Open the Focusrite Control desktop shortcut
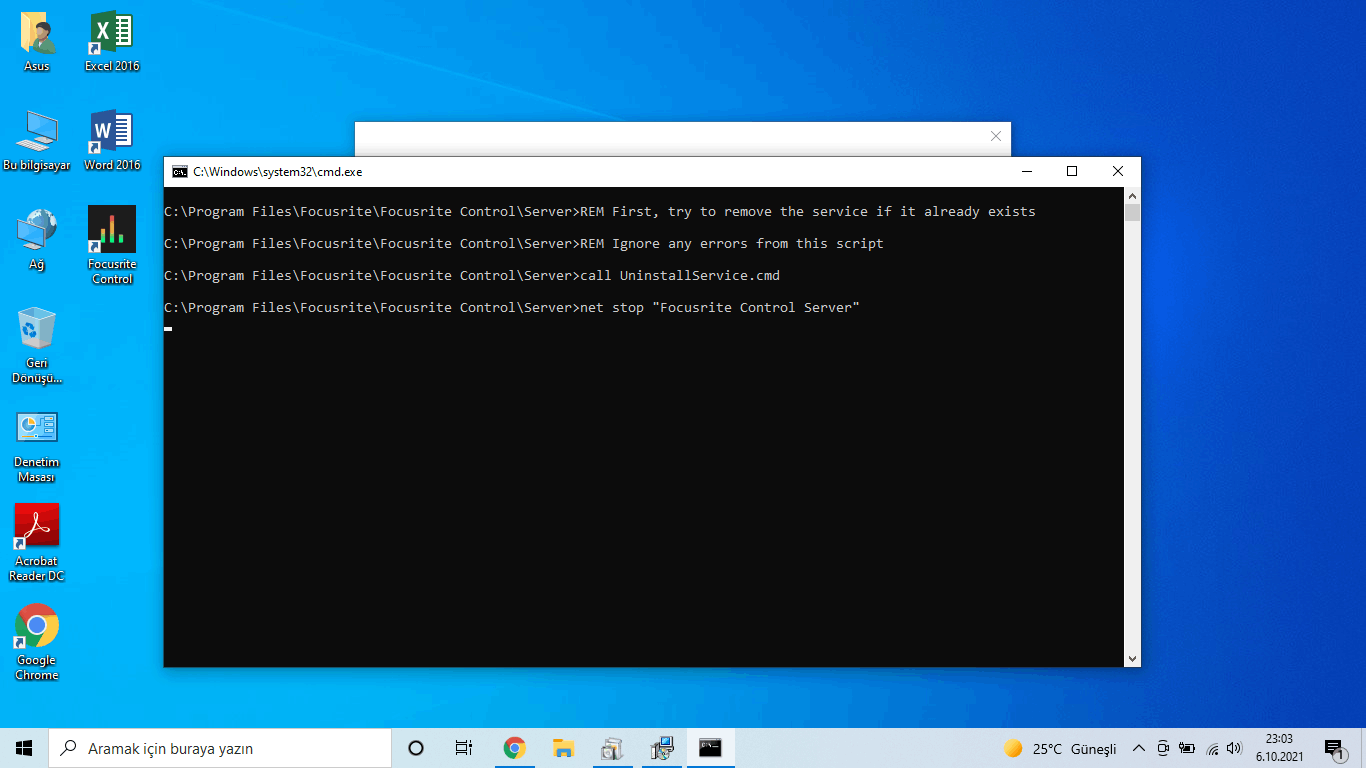This screenshot has width=1366, height=768. [x=112, y=246]
